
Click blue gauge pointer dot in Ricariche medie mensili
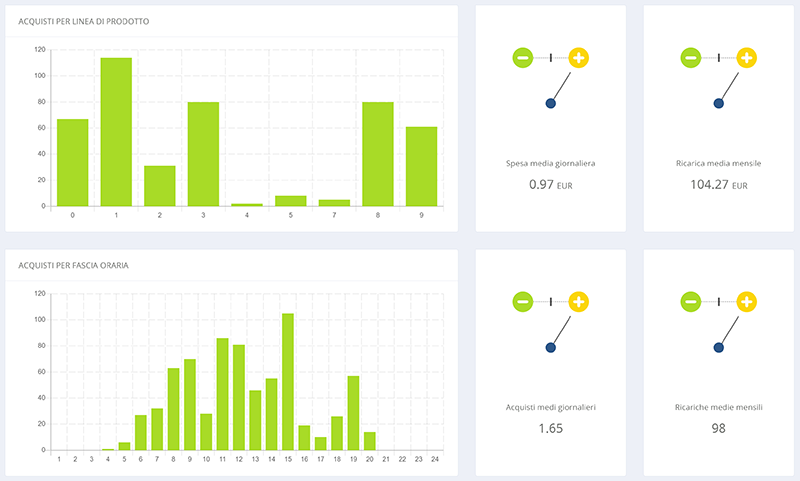(718, 348)
